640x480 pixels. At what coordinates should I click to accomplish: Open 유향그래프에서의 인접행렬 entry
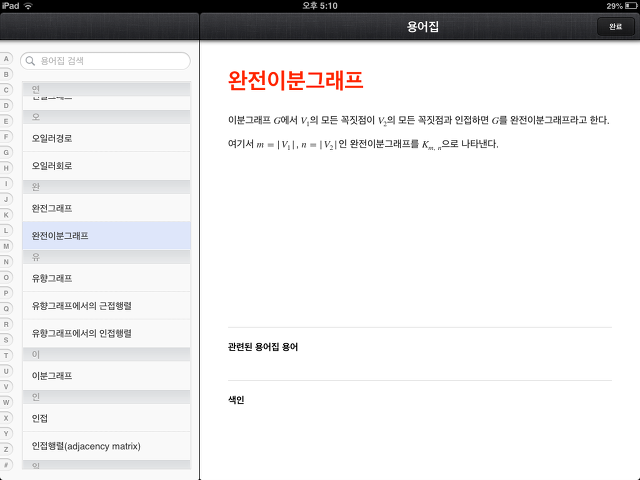tap(107, 333)
